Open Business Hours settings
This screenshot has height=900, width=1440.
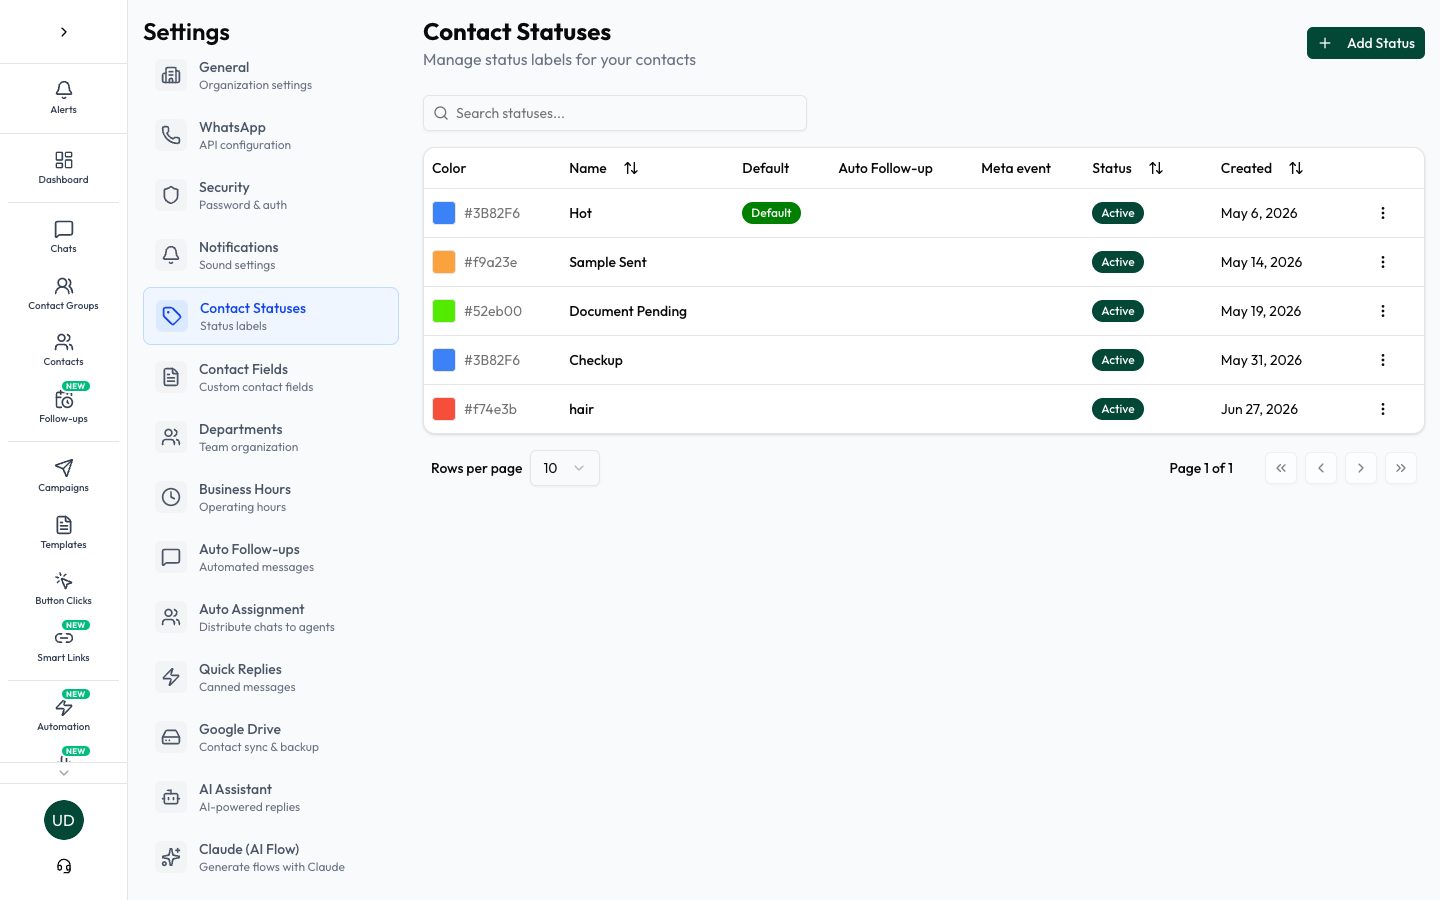(271, 497)
